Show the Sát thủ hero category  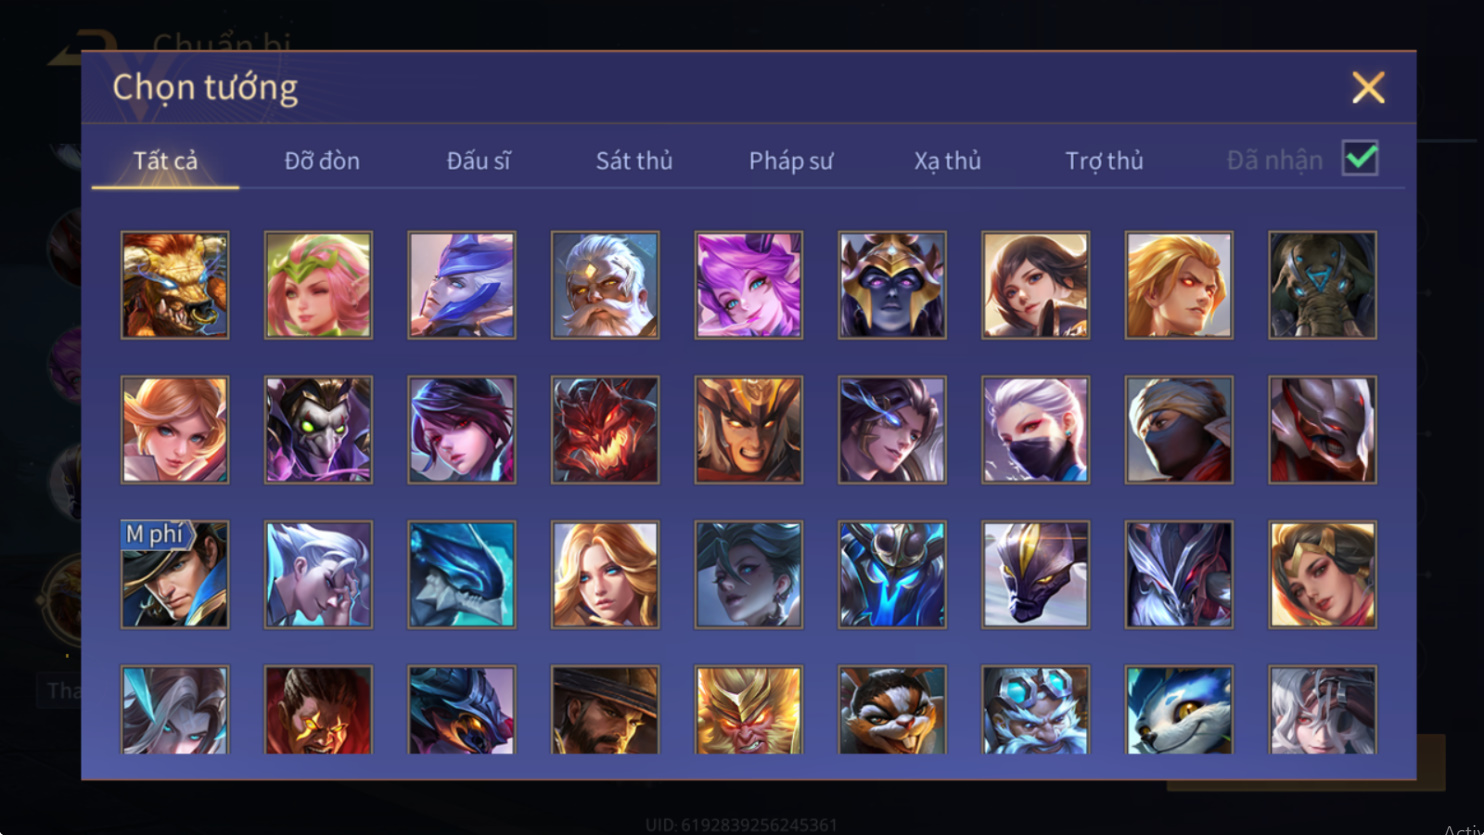tap(634, 160)
